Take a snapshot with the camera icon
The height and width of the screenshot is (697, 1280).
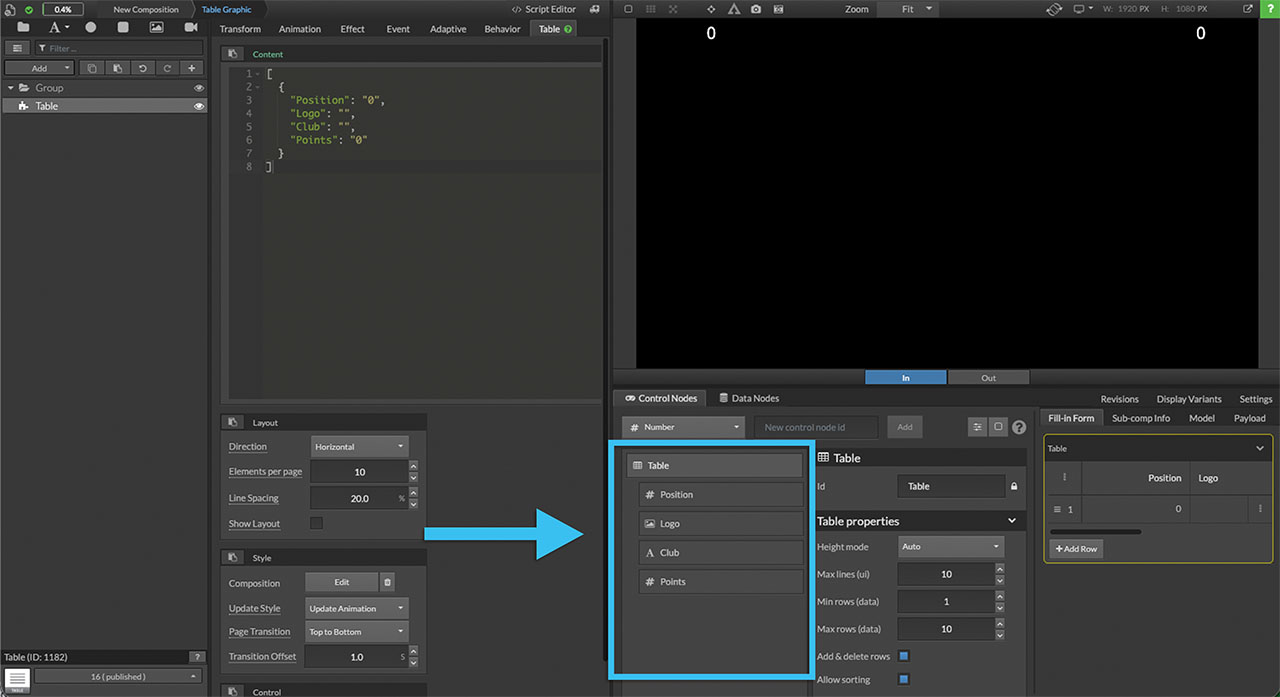pos(755,9)
